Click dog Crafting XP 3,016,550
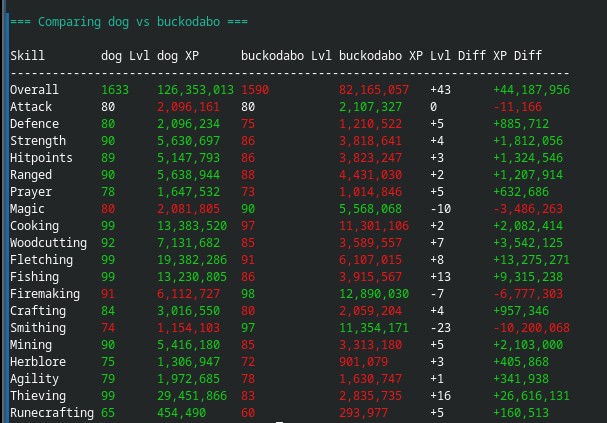The width and height of the screenshot is (607, 423). [189, 311]
